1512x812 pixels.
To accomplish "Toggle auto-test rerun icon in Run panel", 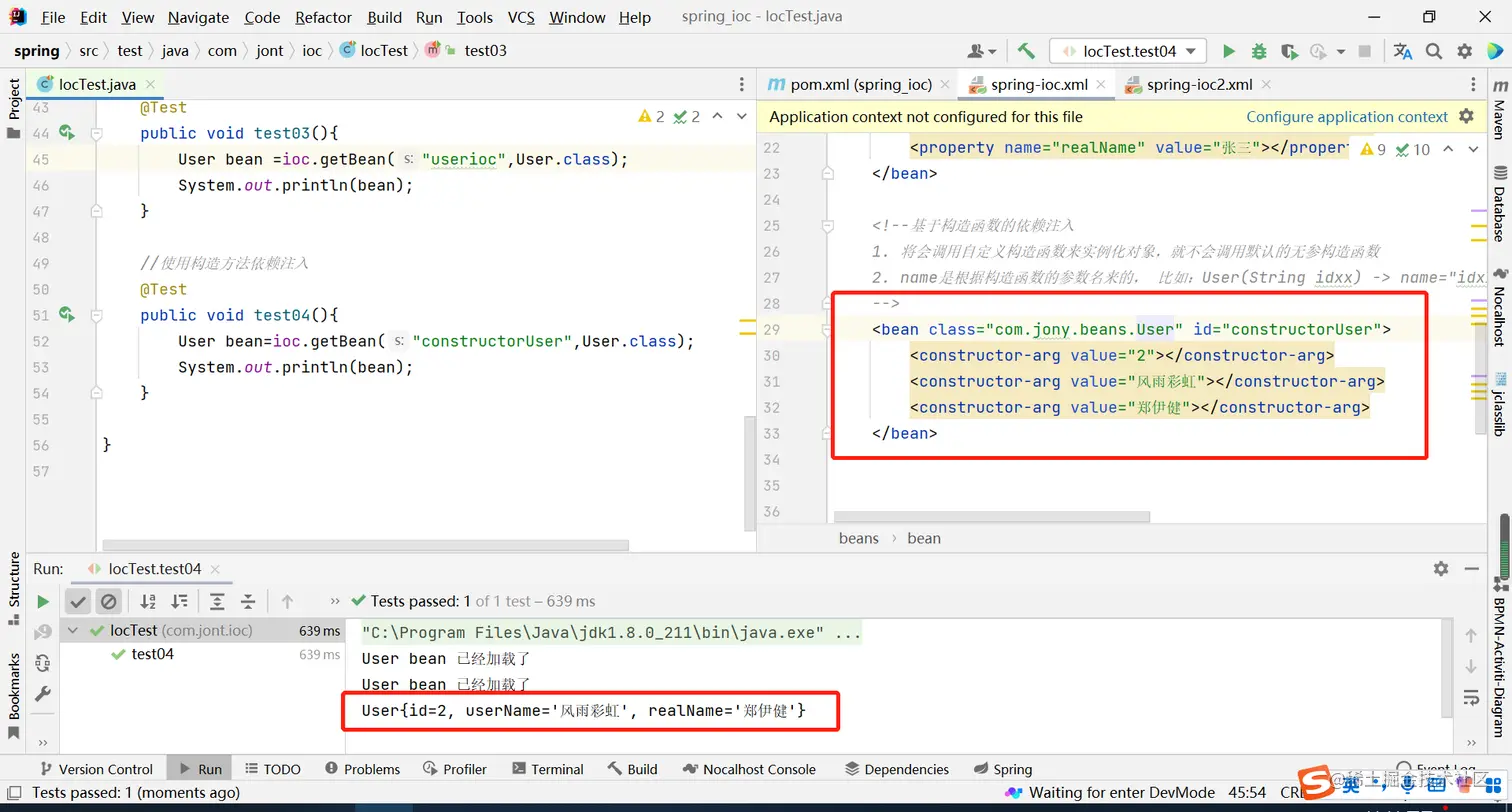I will 43,663.
